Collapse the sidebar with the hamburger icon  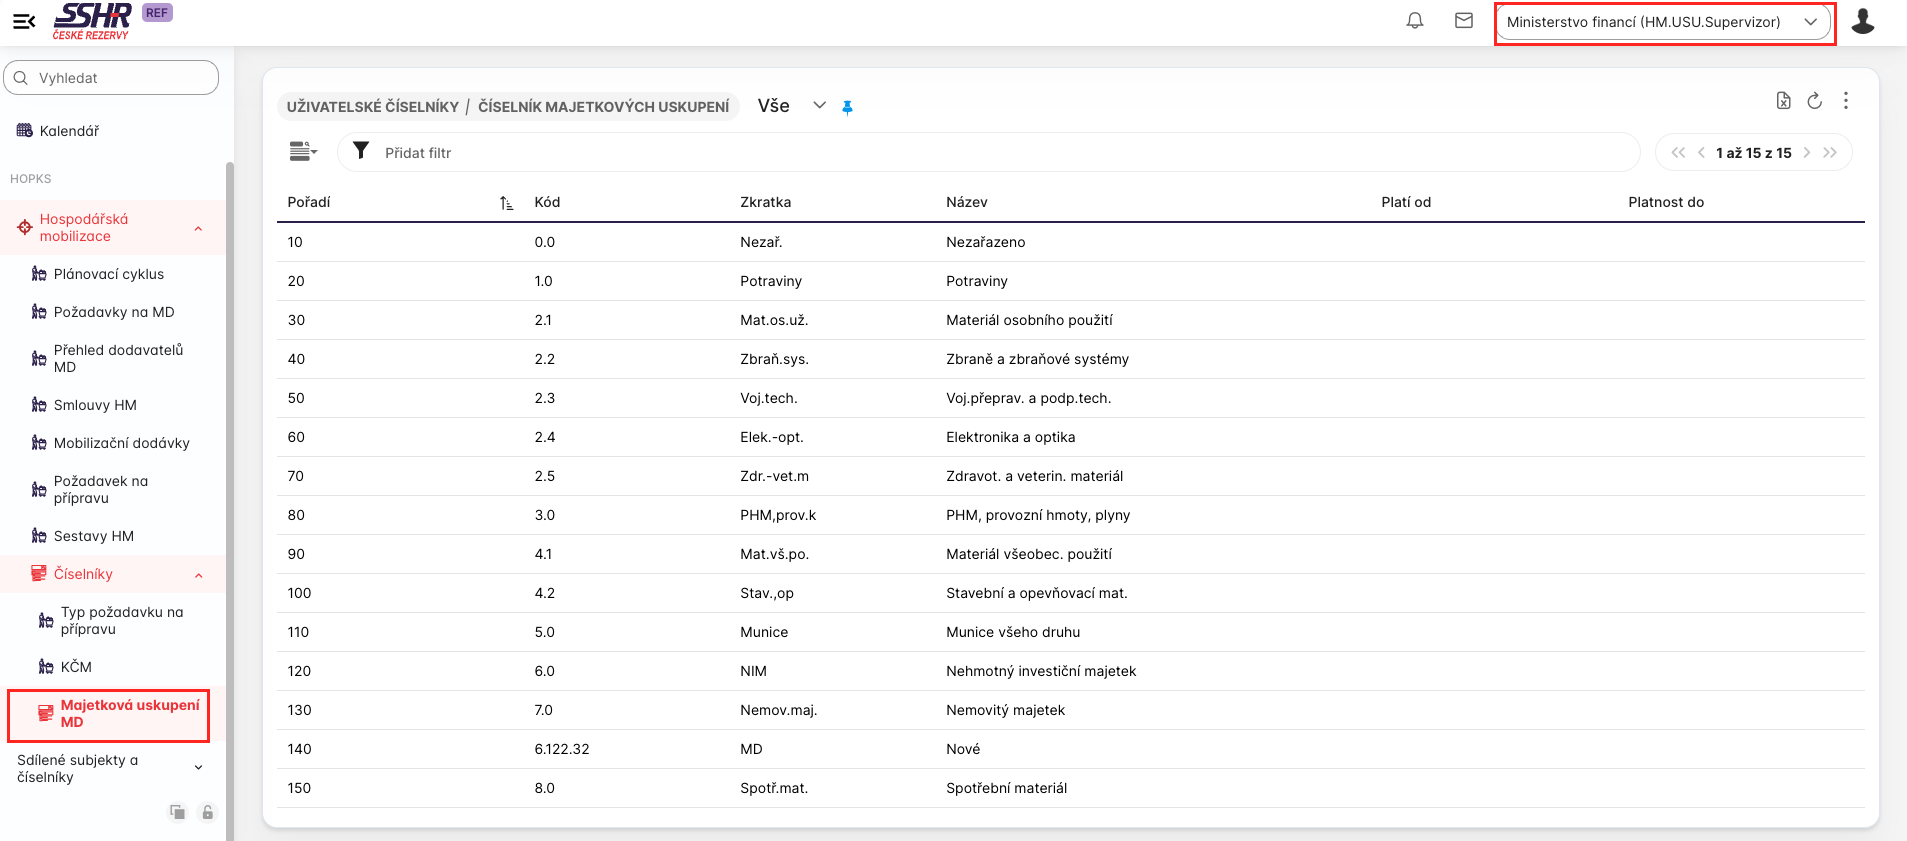tap(24, 21)
